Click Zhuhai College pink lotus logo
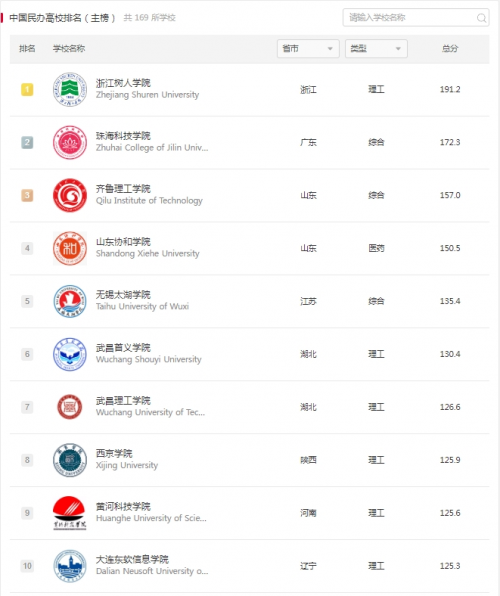This screenshot has width=500, height=596. pos(70,142)
